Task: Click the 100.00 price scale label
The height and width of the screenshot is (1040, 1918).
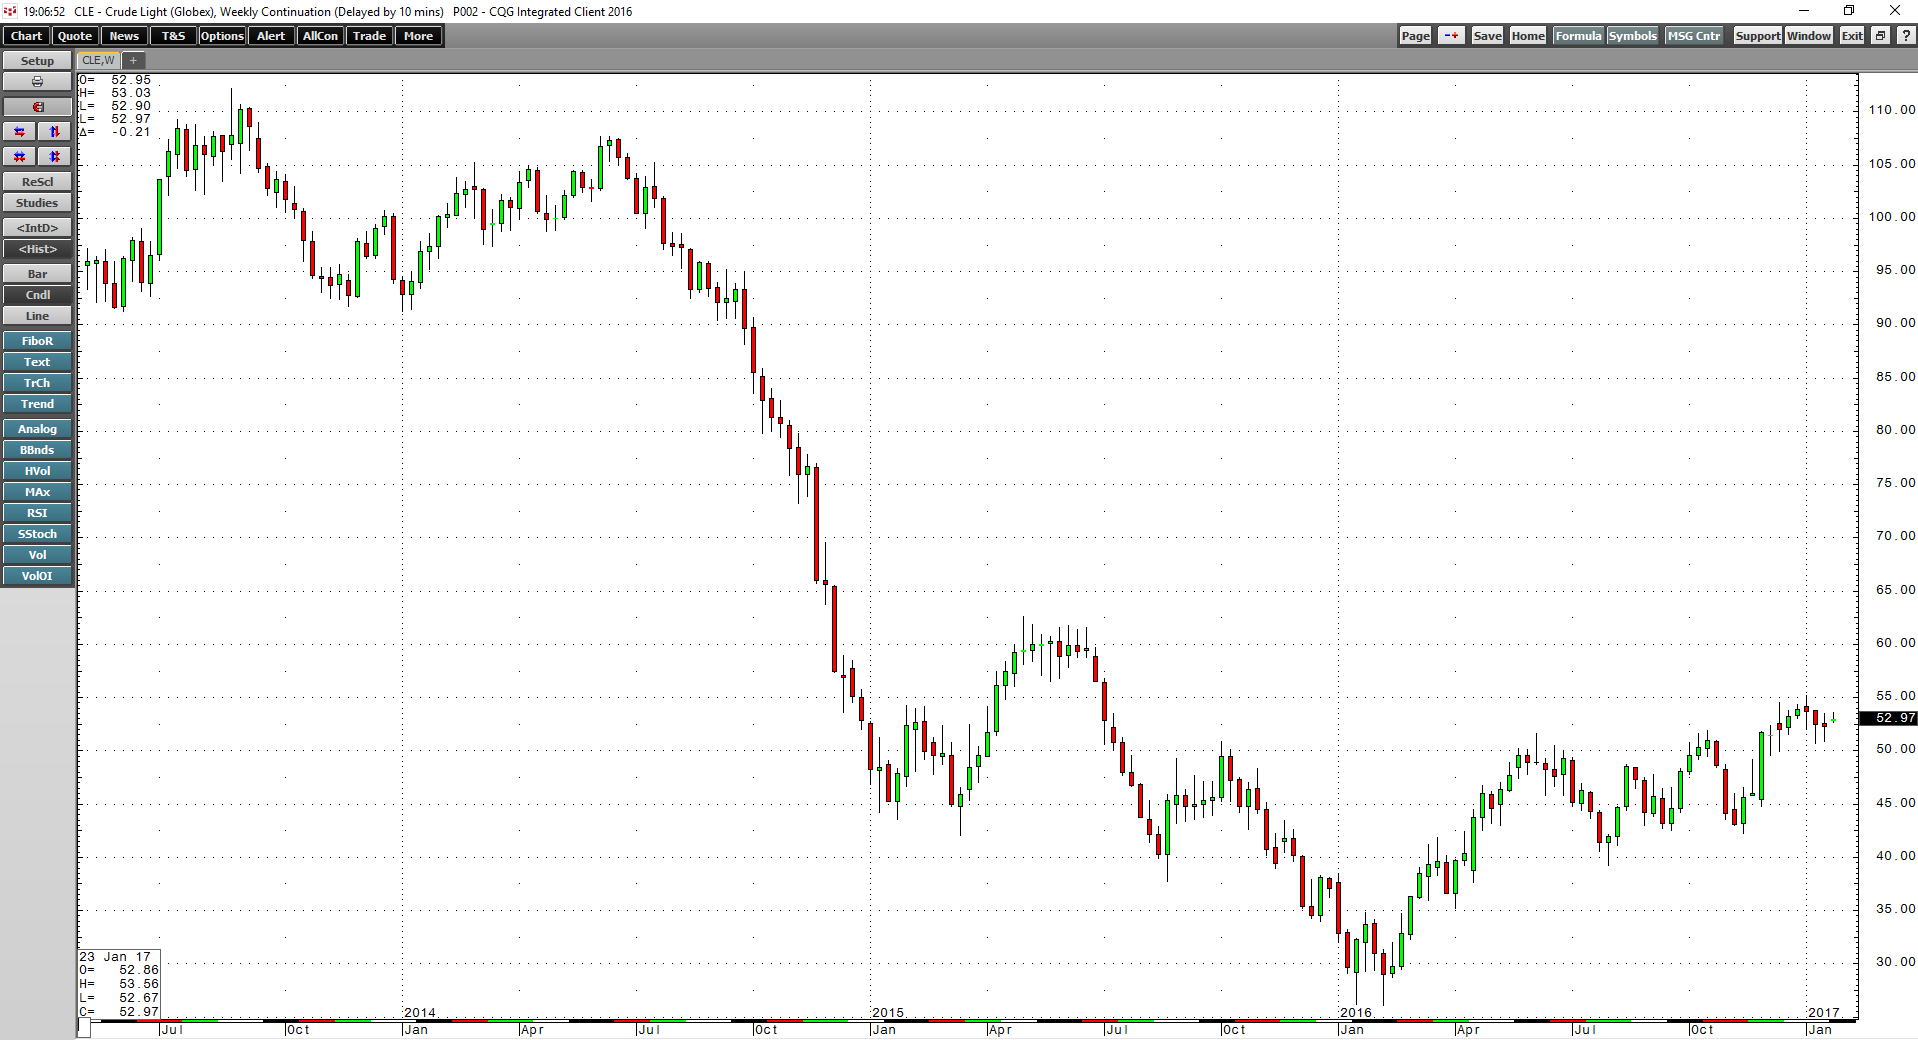Action: pos(1892,217)
